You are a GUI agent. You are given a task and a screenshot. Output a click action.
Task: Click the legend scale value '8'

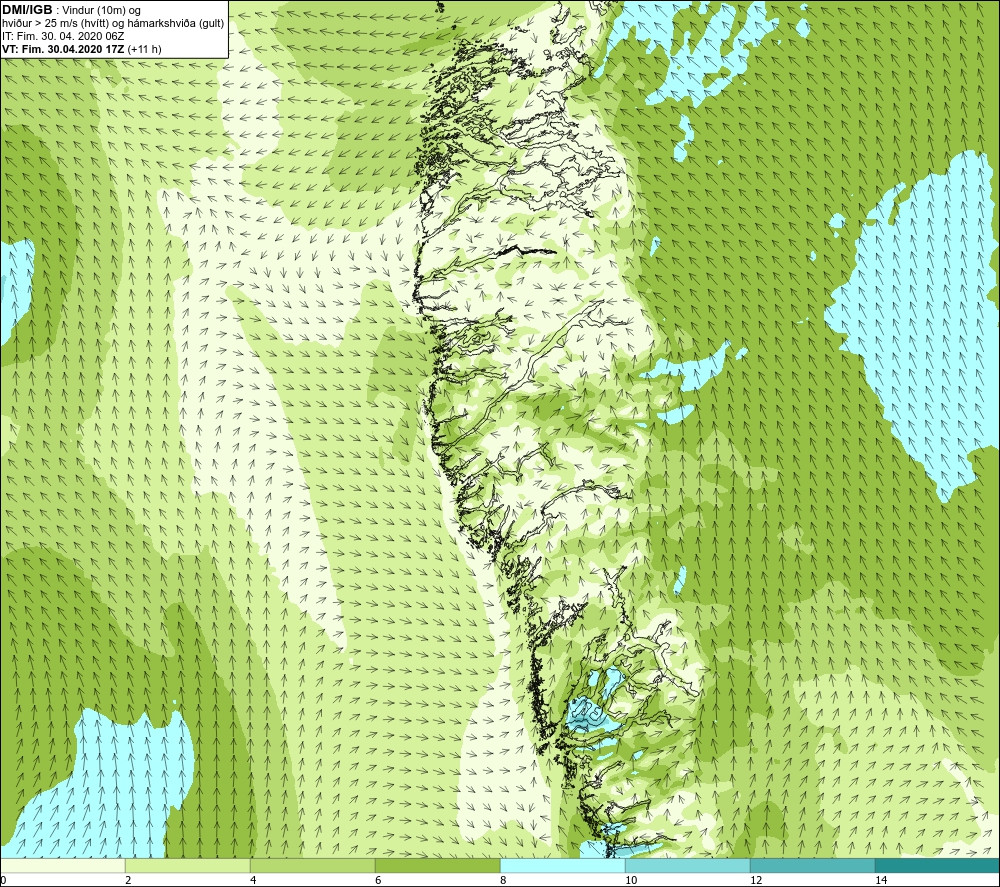(503, 880)
